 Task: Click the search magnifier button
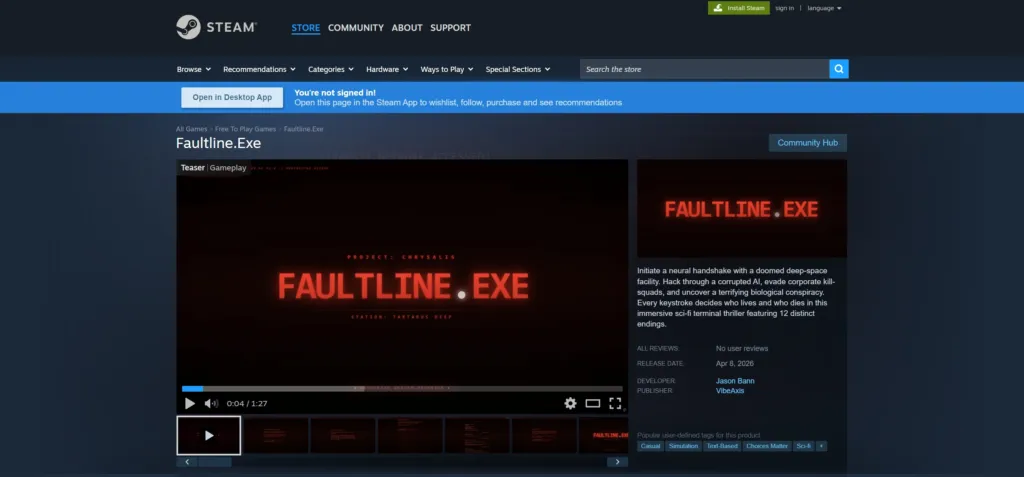pos(839,69)
